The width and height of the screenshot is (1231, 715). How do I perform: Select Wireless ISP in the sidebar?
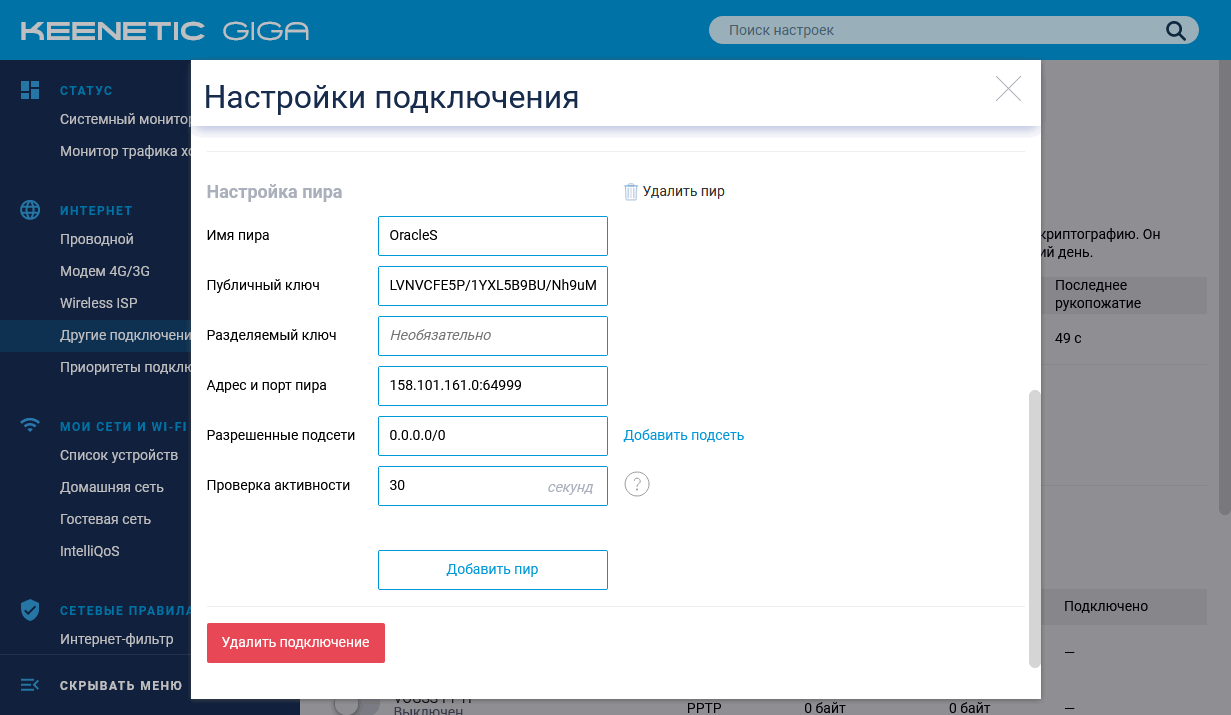(100, 303)
